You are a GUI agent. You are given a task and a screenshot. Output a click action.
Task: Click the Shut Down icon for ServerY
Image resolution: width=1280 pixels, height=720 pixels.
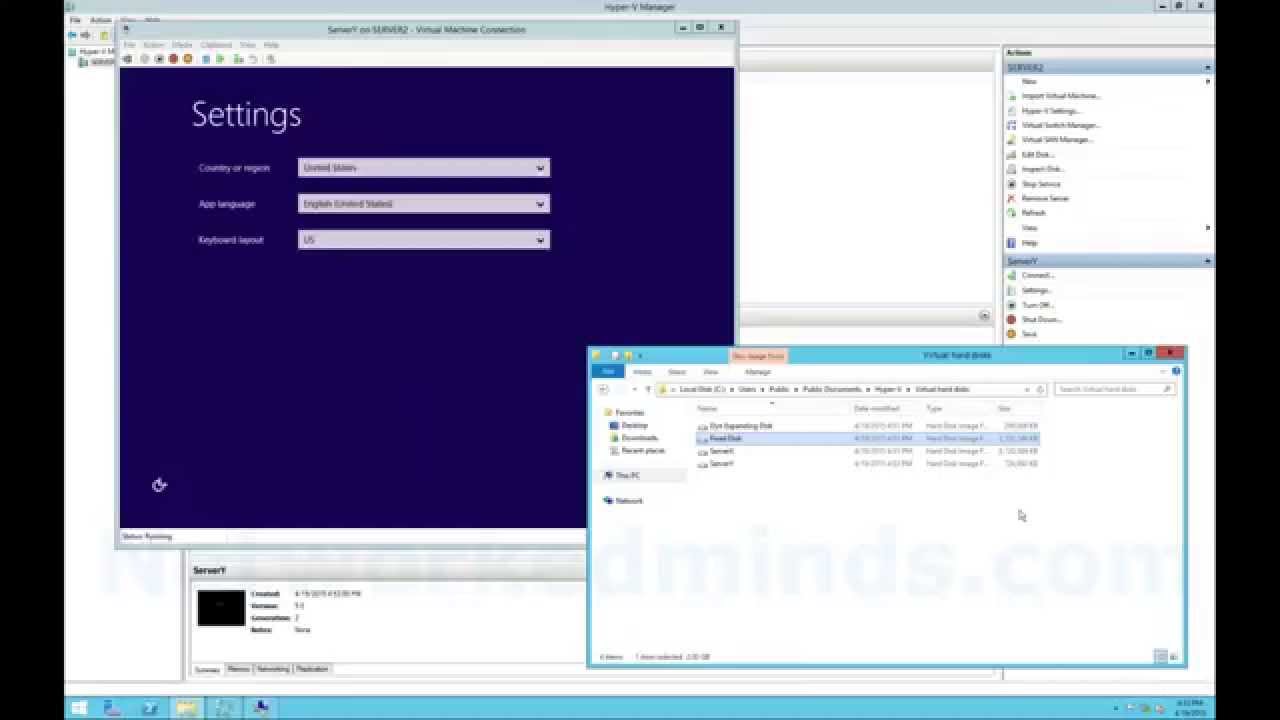coord(1012,319)
